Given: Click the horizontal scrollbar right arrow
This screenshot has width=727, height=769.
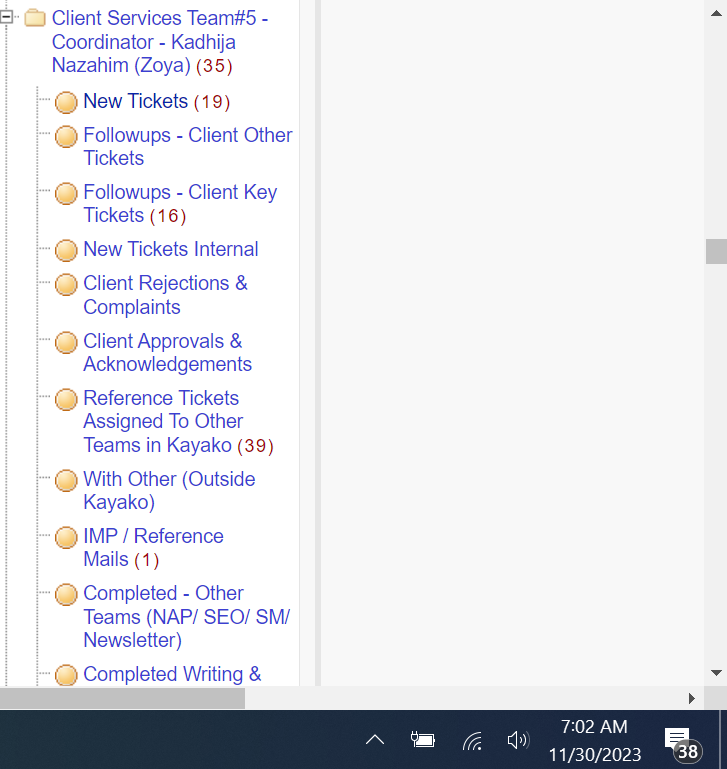Looking at the screenshot, I should (x=692, y=698).
